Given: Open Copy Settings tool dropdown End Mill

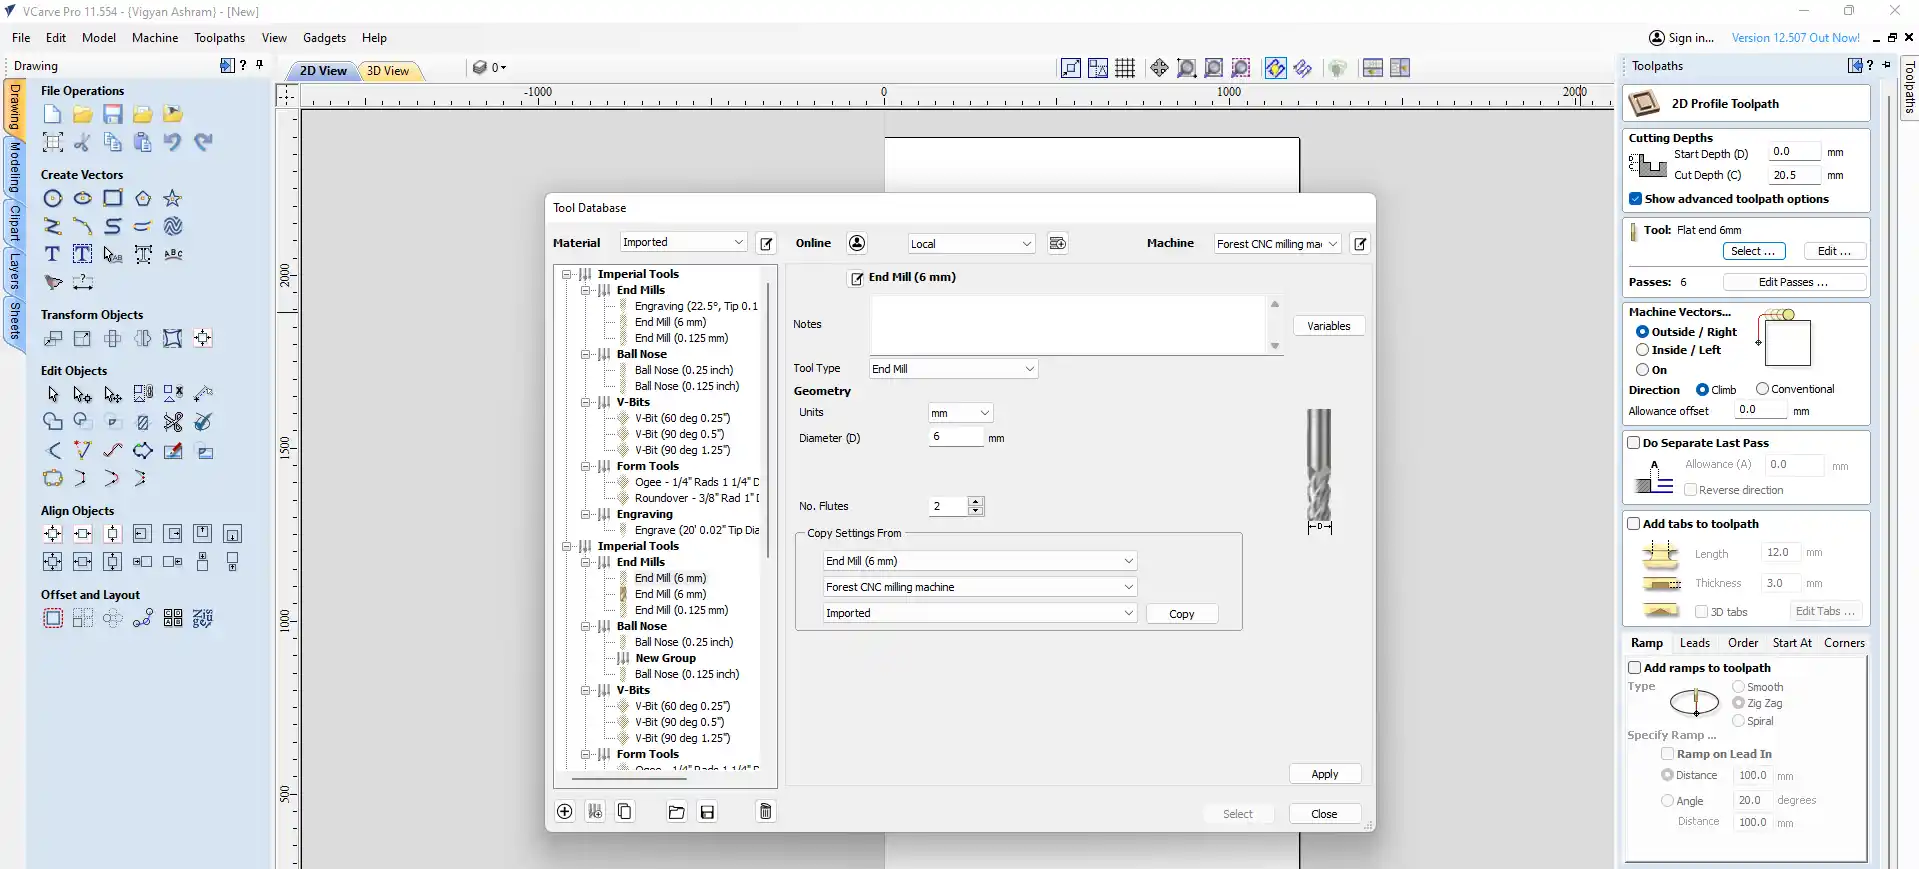Looking at the screenshot, I should [x=980, y=561].
